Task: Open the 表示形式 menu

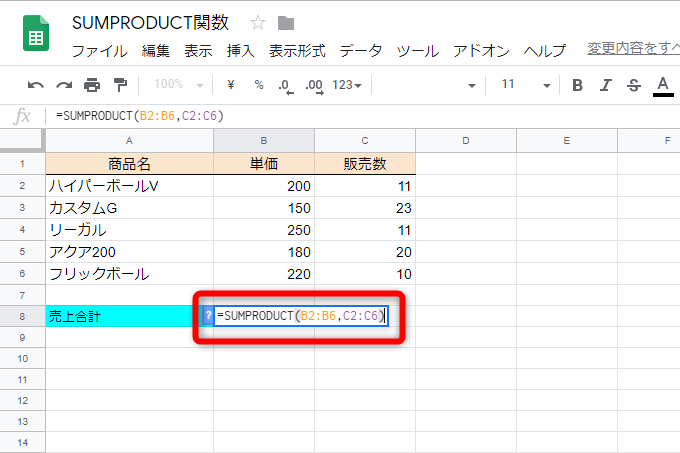Action: coord(297,51)
